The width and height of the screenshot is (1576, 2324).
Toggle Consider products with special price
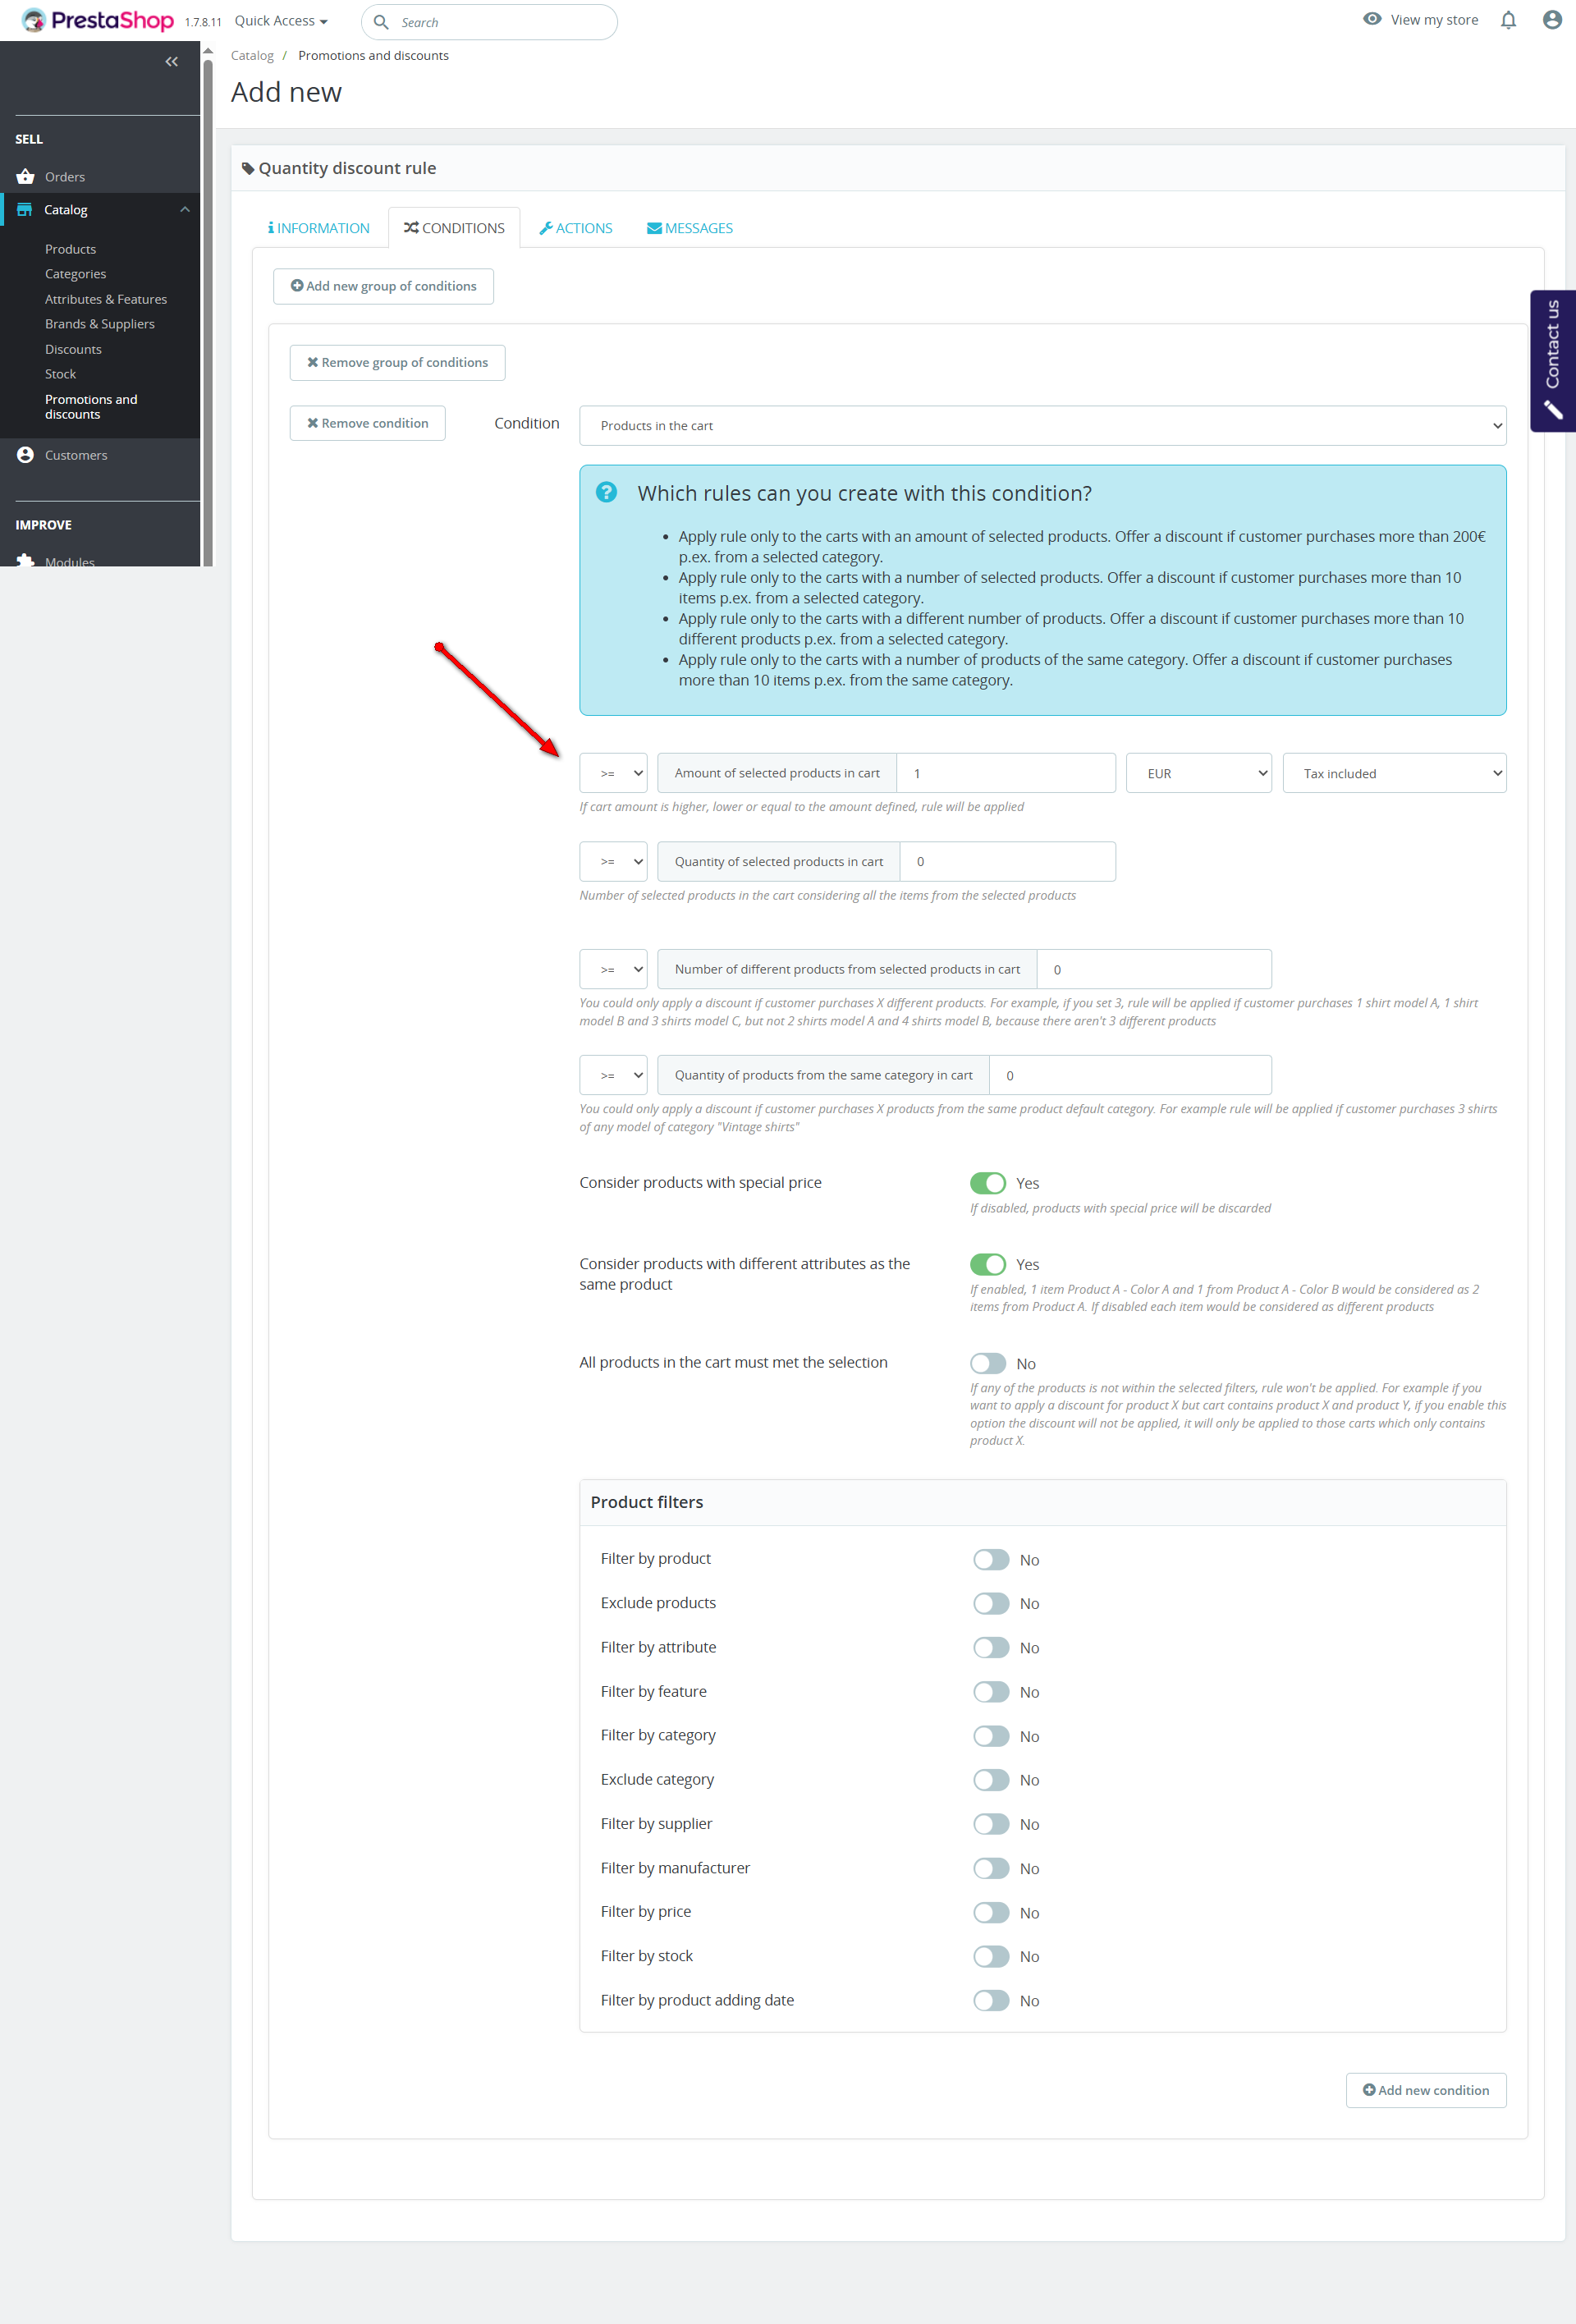pos(987,1183)
